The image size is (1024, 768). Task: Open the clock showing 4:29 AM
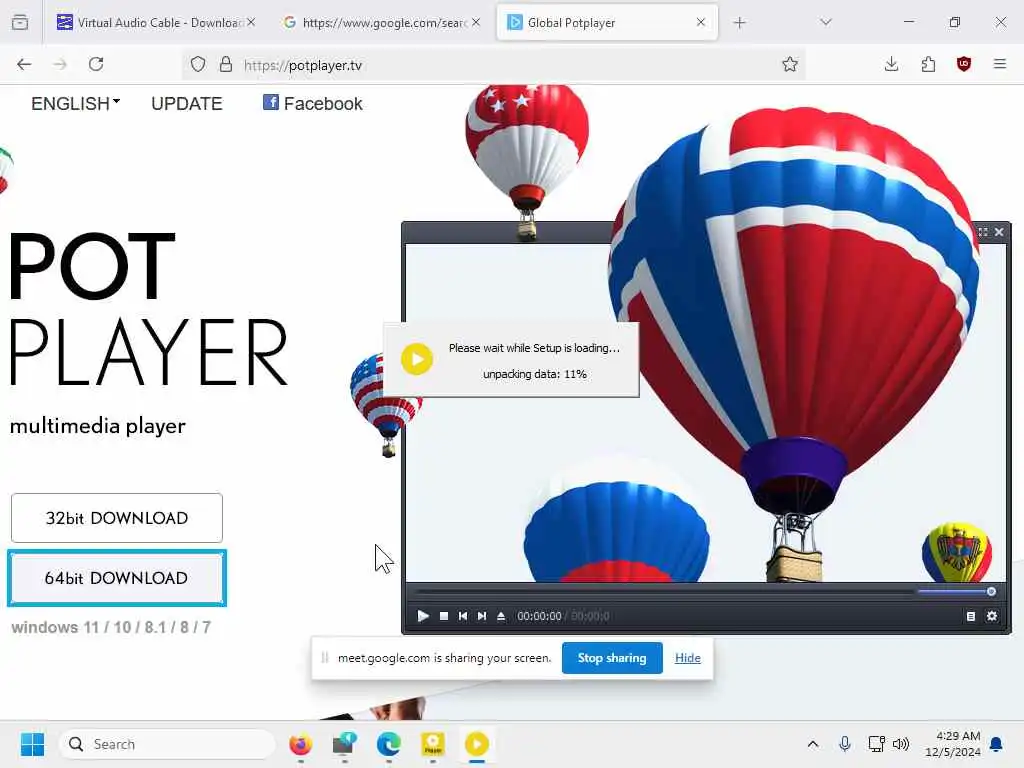953,744
